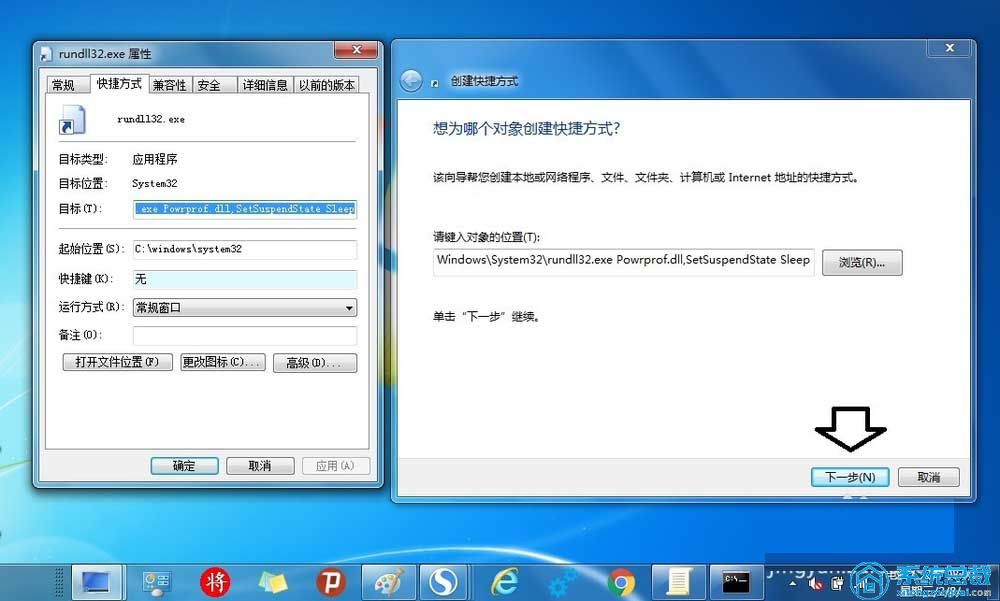
Task: Click the 更改图标(C)... button
Action: pos(223,362)
